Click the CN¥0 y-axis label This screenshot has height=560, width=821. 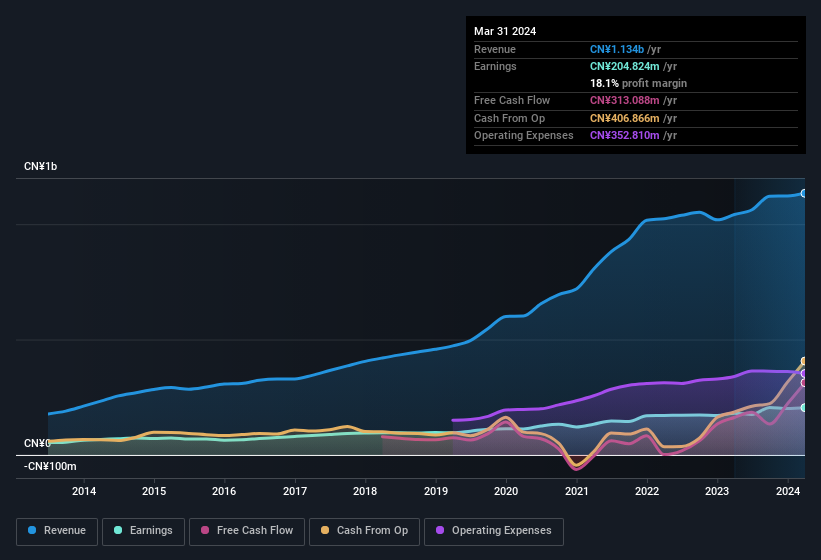click(37, 443)
